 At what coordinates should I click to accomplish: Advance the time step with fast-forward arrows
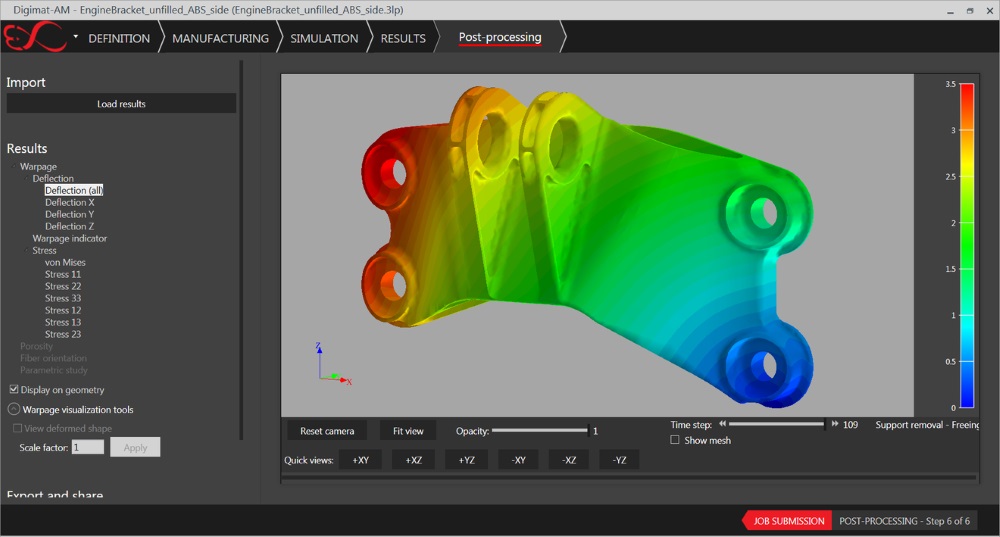[x=835, y=424]
